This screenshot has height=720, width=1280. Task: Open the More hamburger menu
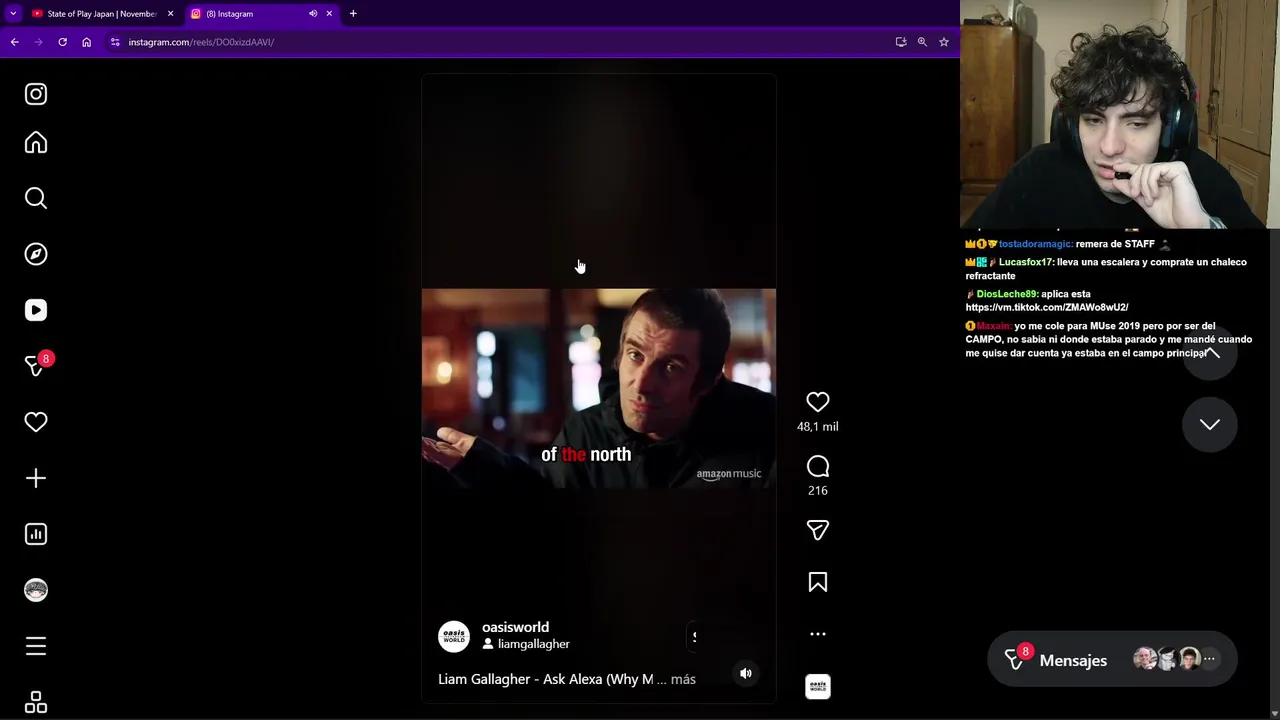tap(36, 646)
